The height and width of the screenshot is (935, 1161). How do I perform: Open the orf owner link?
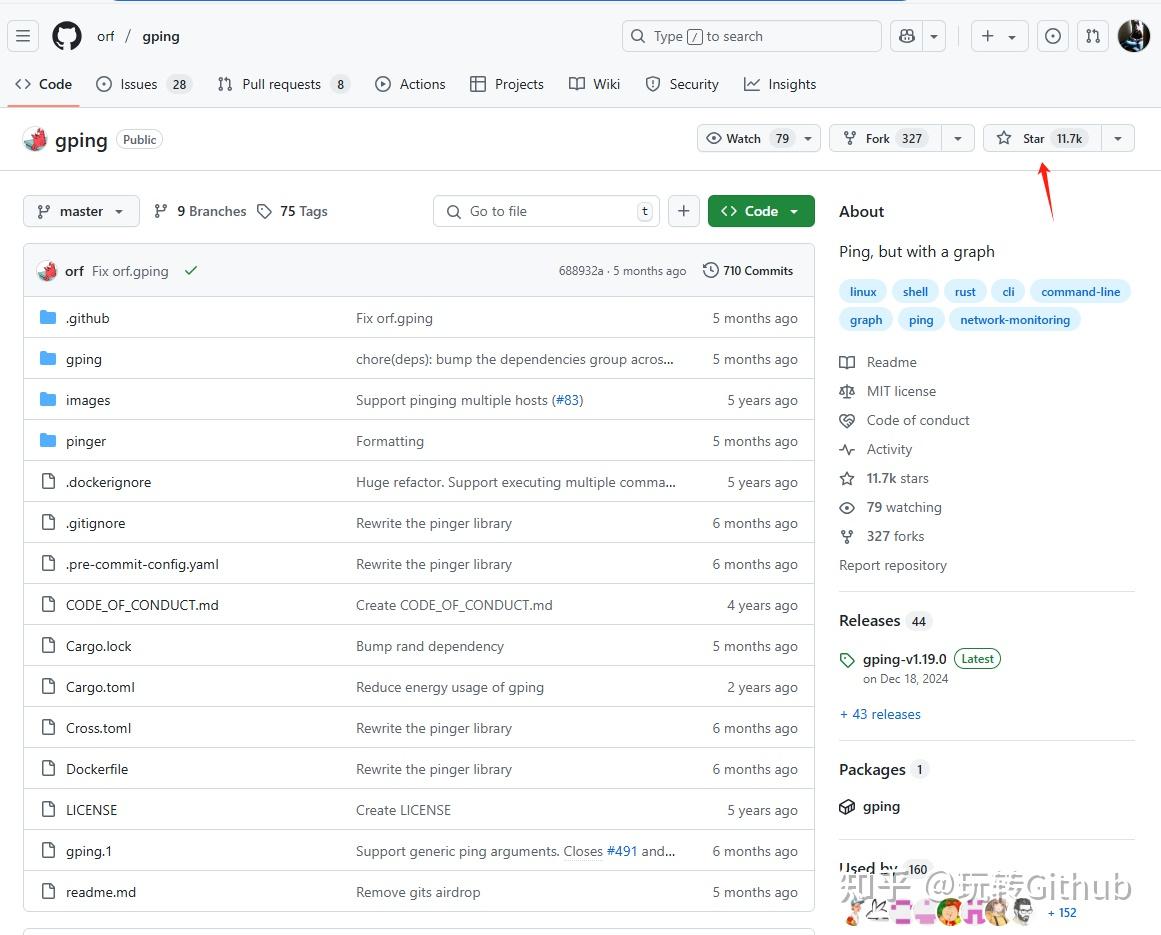pyautogui.click(x=106, y=36)
